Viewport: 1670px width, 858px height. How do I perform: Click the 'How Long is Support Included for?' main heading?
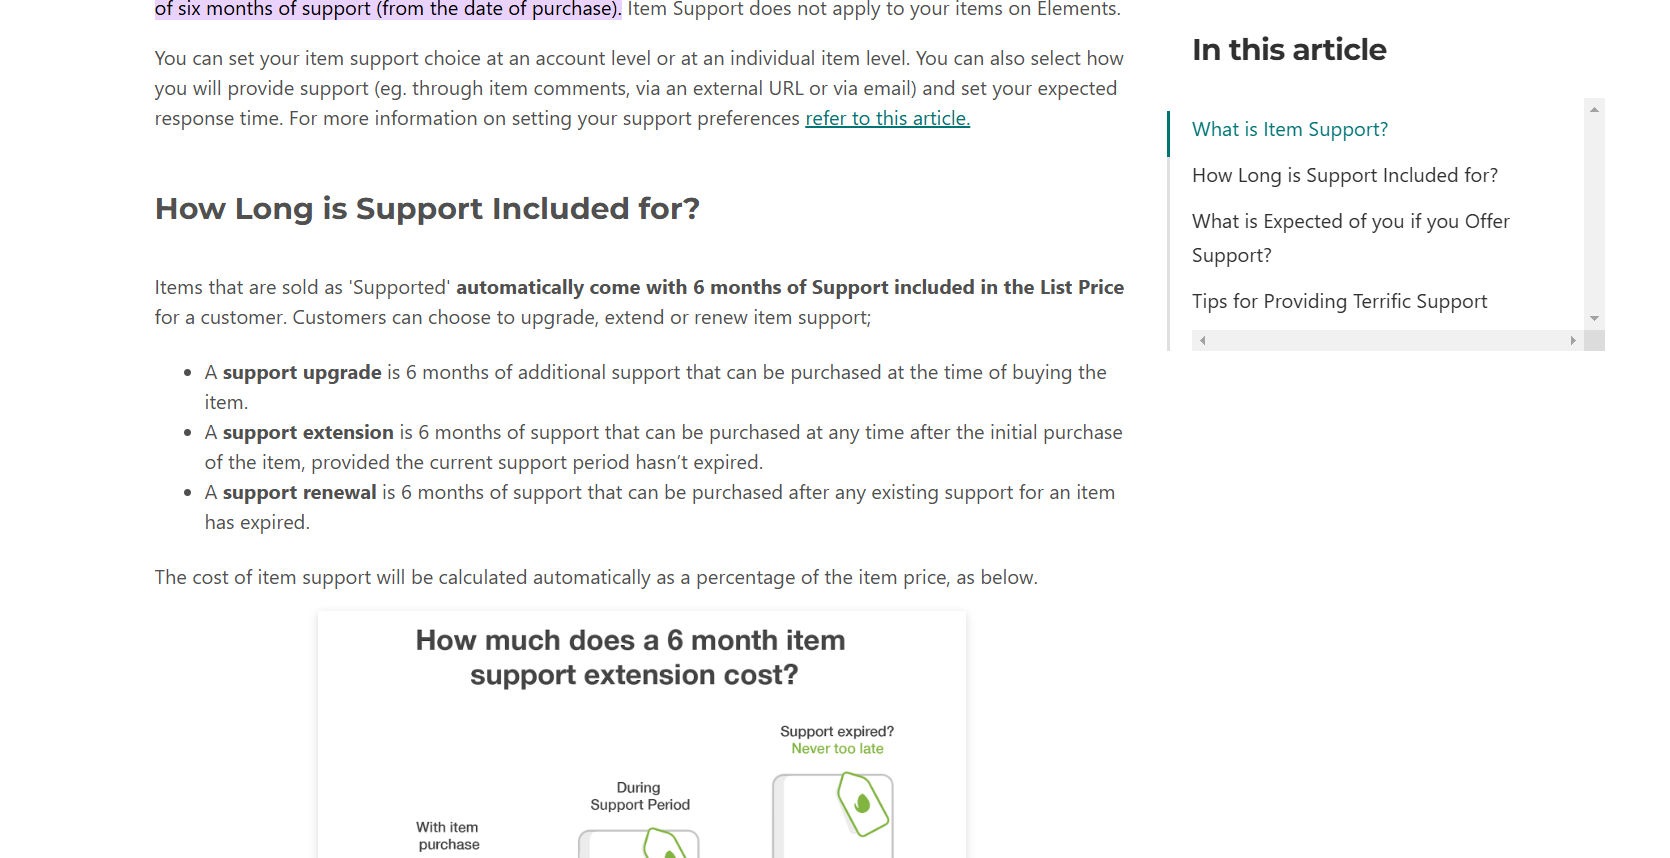click(x=427, y=208)
